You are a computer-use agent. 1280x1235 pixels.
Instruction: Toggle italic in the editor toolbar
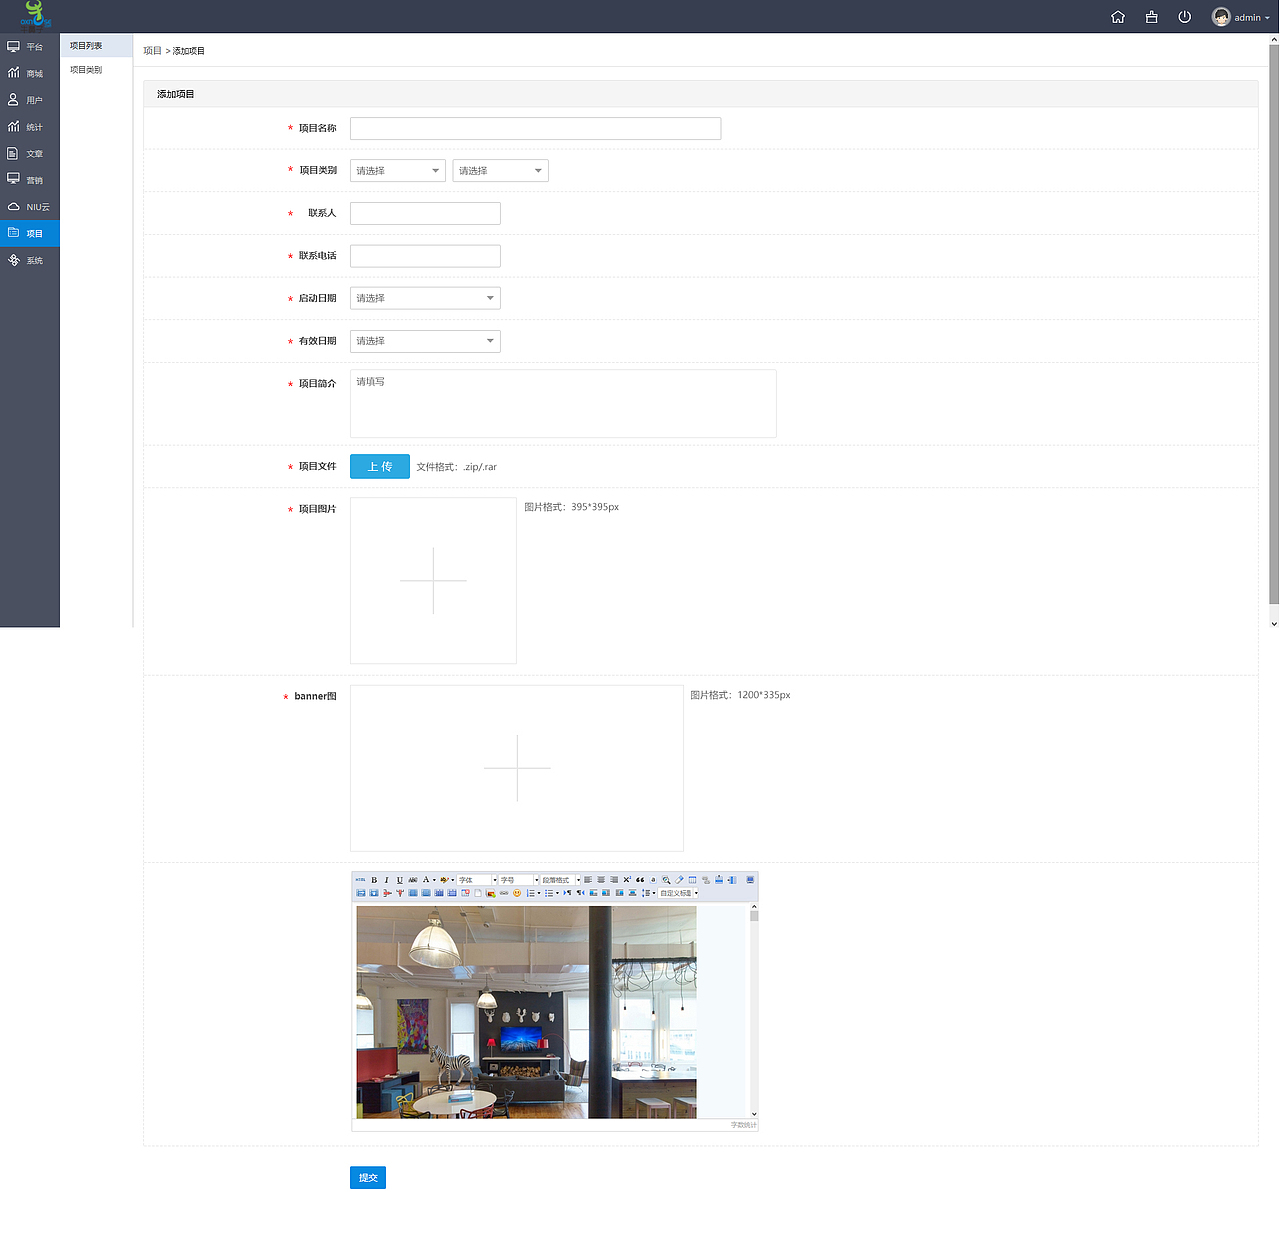(x=387, y=880)
